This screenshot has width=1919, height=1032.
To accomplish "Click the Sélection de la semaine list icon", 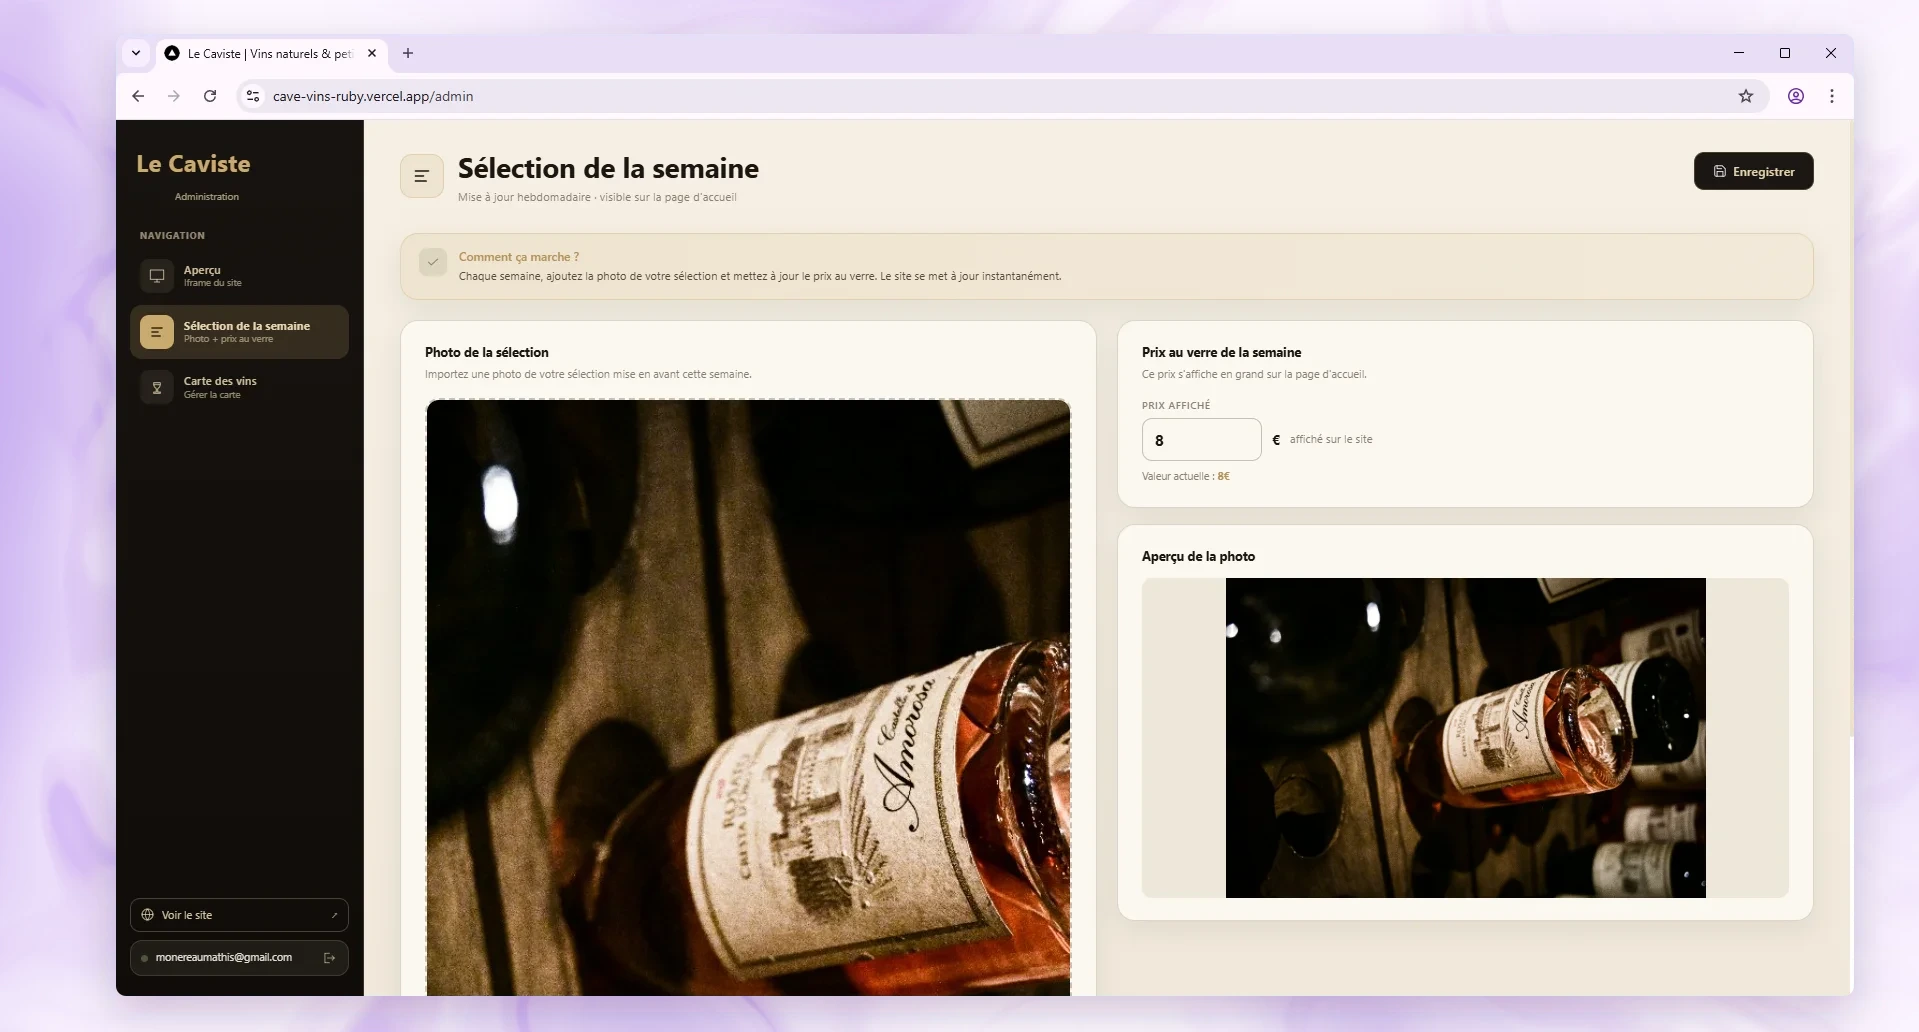I will pyautogui.click(x=157, y=332).
